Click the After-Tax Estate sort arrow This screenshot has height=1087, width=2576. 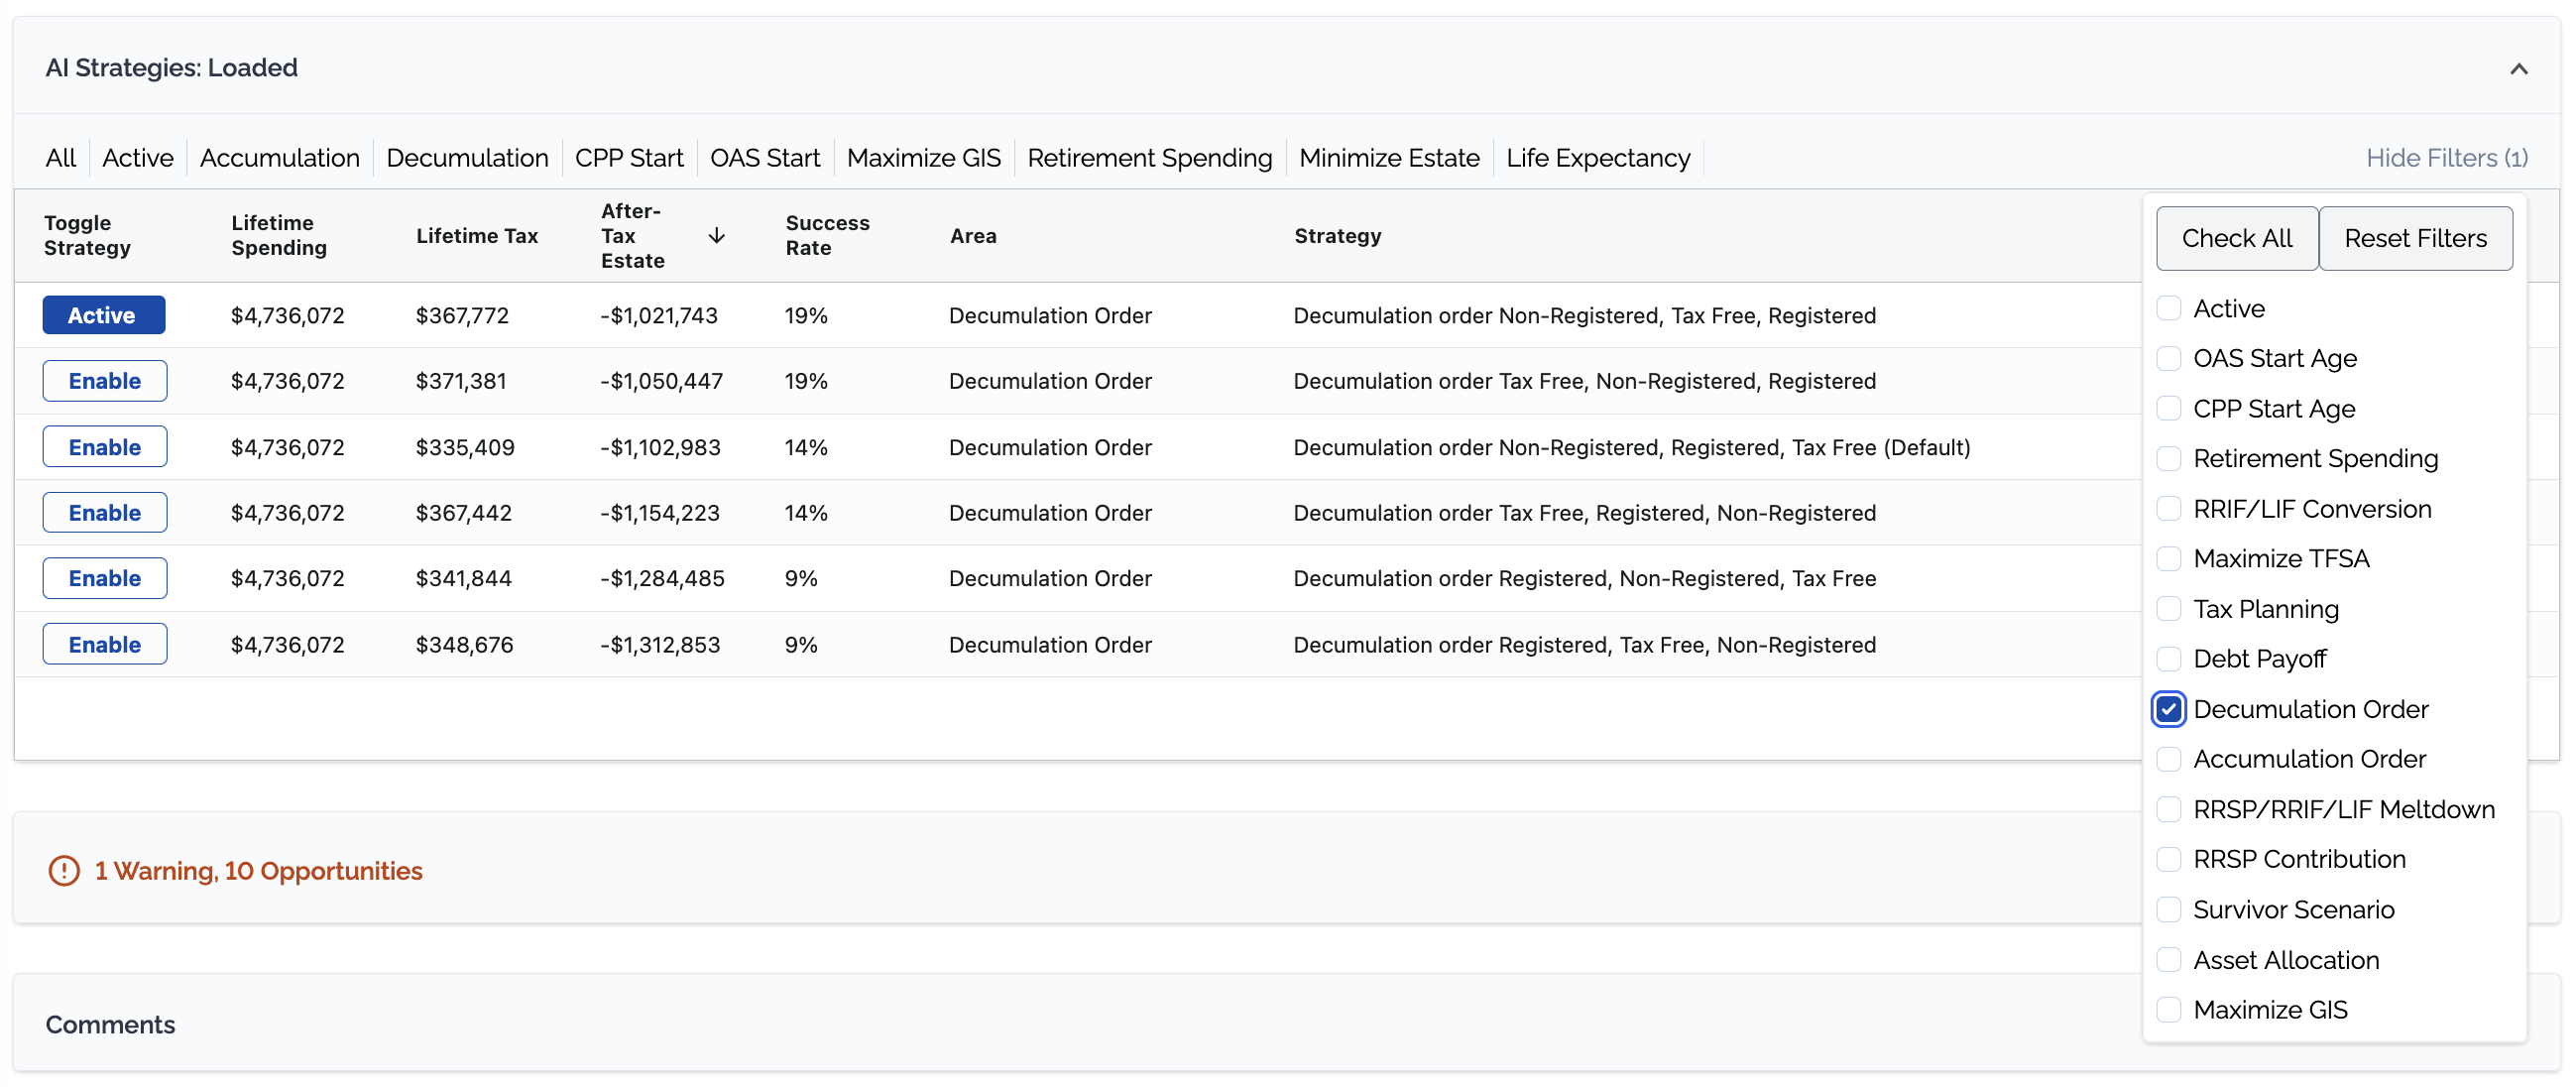point(716,236)
